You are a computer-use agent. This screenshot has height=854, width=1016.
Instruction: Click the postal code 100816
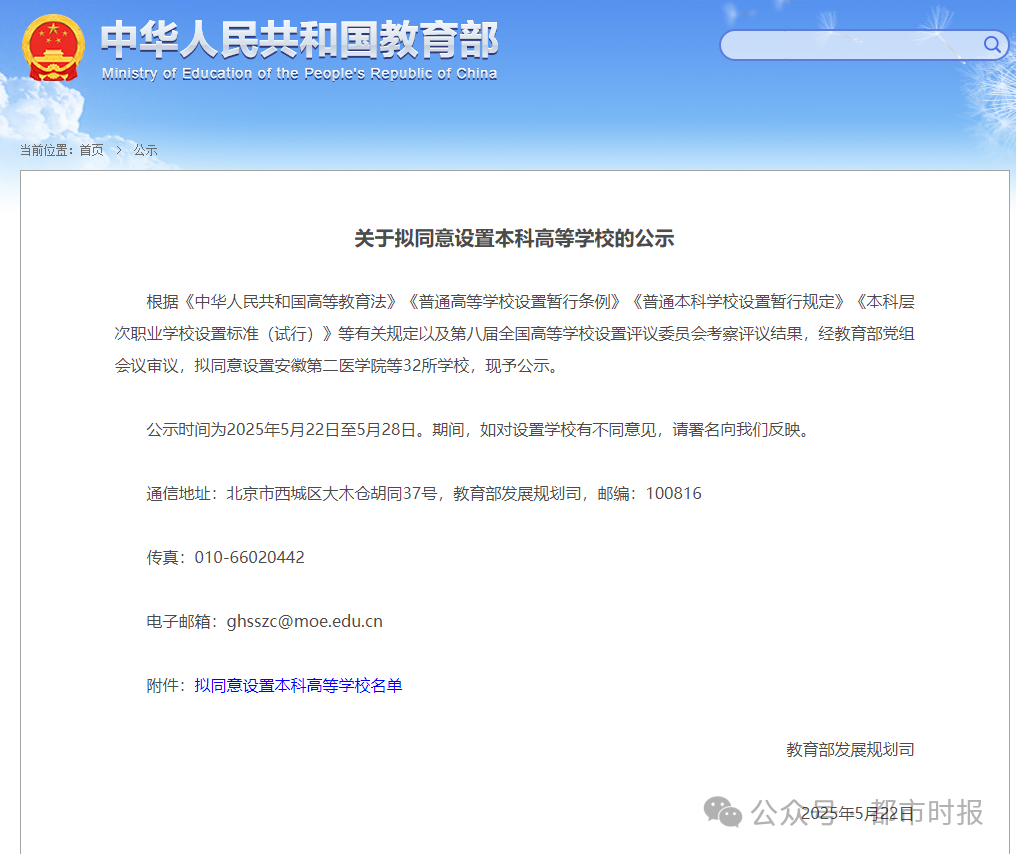pyautogui.click(x=673, y=493)
